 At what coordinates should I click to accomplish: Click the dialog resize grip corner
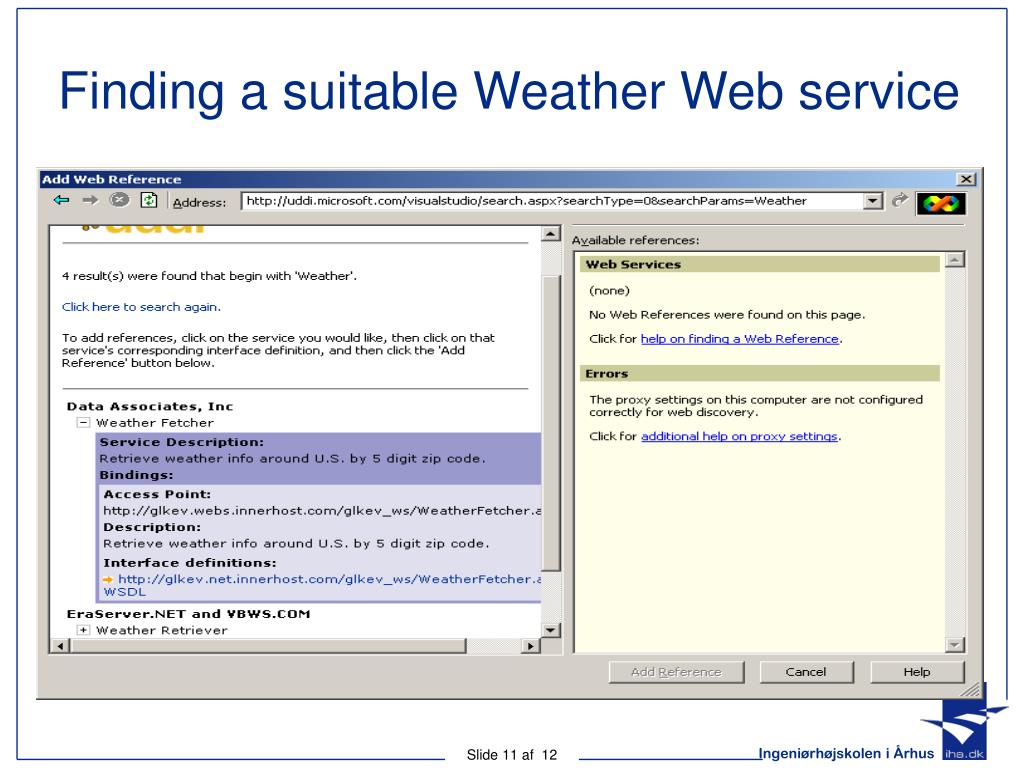pos(971,690)
